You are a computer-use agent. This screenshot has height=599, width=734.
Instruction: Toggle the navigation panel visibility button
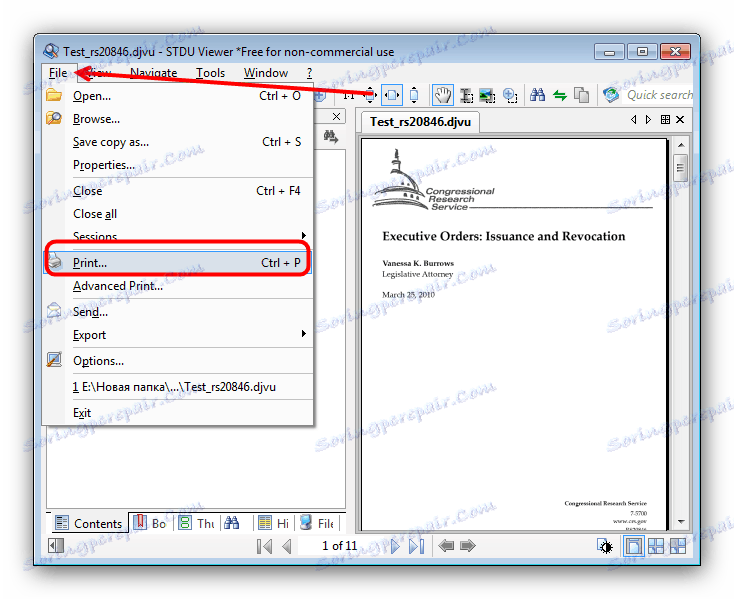(56, 546)
